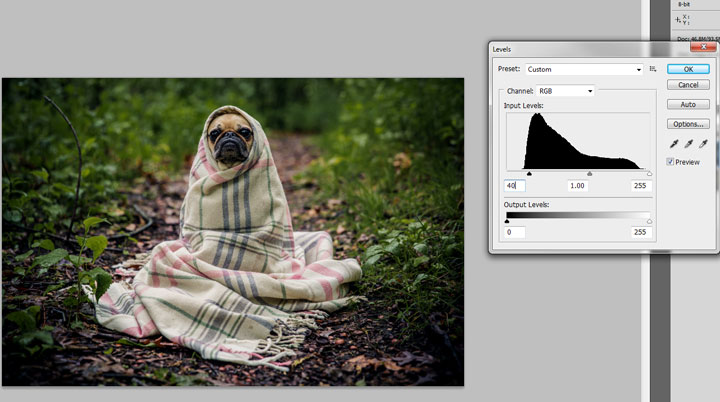The height and width of the screenshot is (402, 720).
Task: Click the Levels histogram graph
Action: coord(578,141)
